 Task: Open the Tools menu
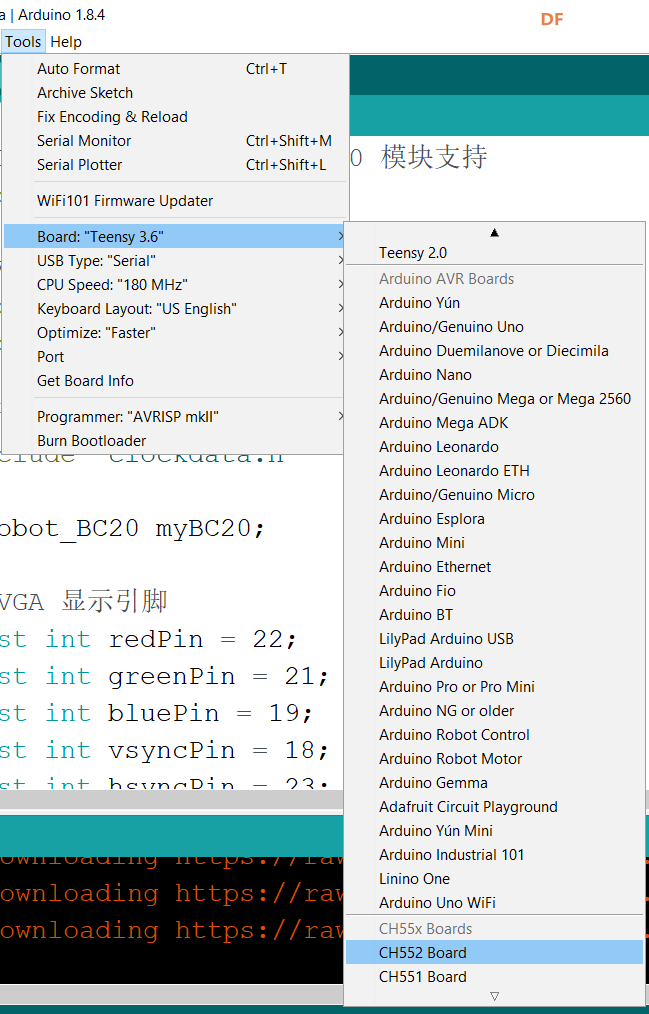click(23, 42)
